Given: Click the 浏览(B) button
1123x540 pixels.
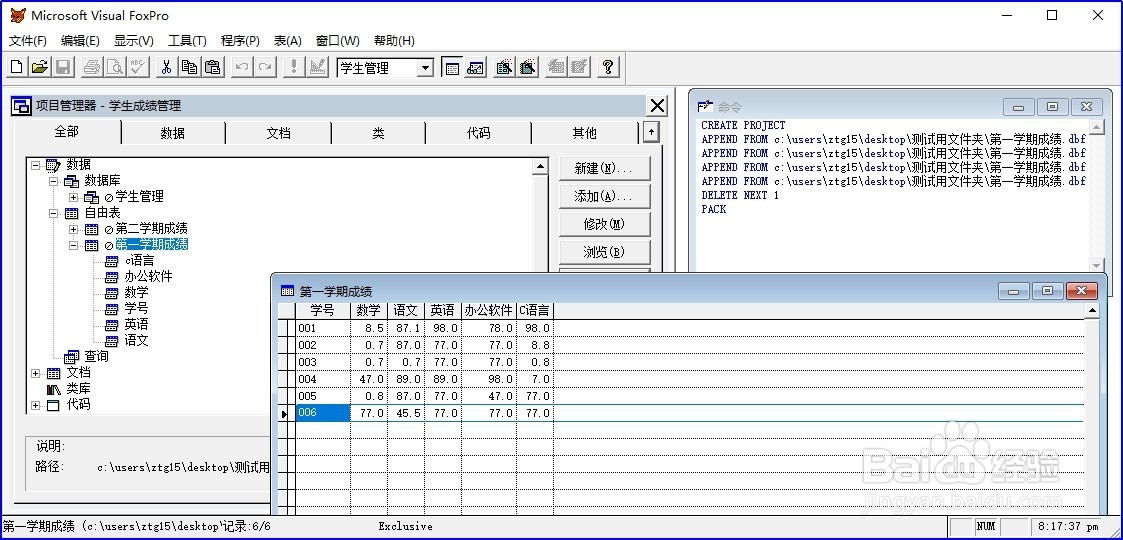Looking at the screenshot, I should pyautogui.click(x=604, y=252).
